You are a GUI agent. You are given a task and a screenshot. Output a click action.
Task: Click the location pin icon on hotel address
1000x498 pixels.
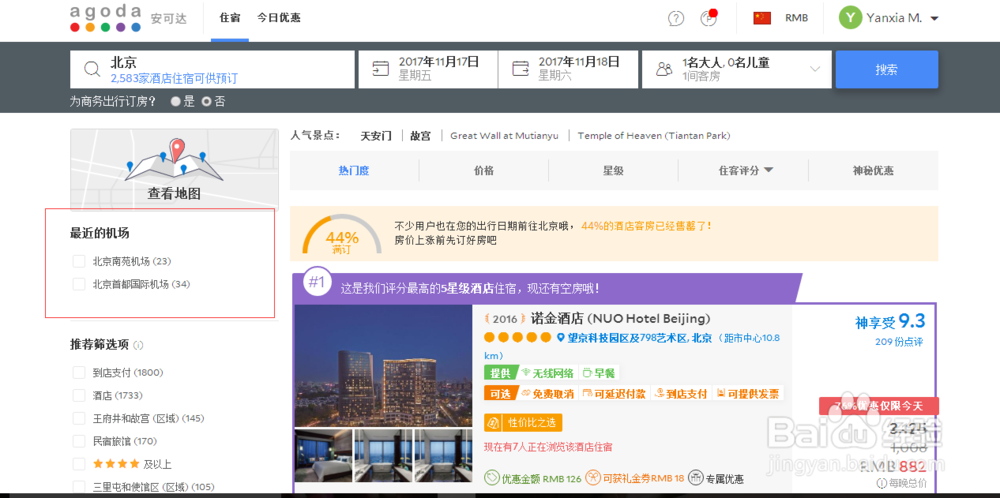(561, 337)
